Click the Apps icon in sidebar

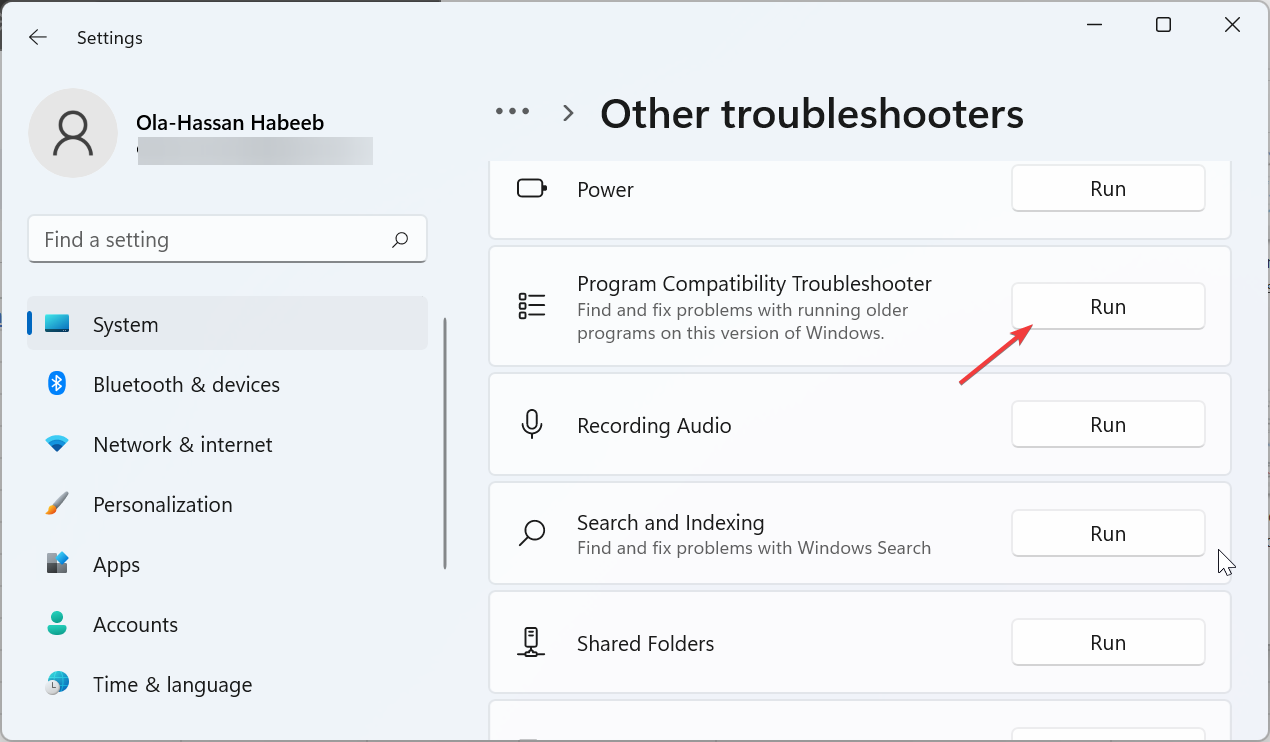pos(57,564)
